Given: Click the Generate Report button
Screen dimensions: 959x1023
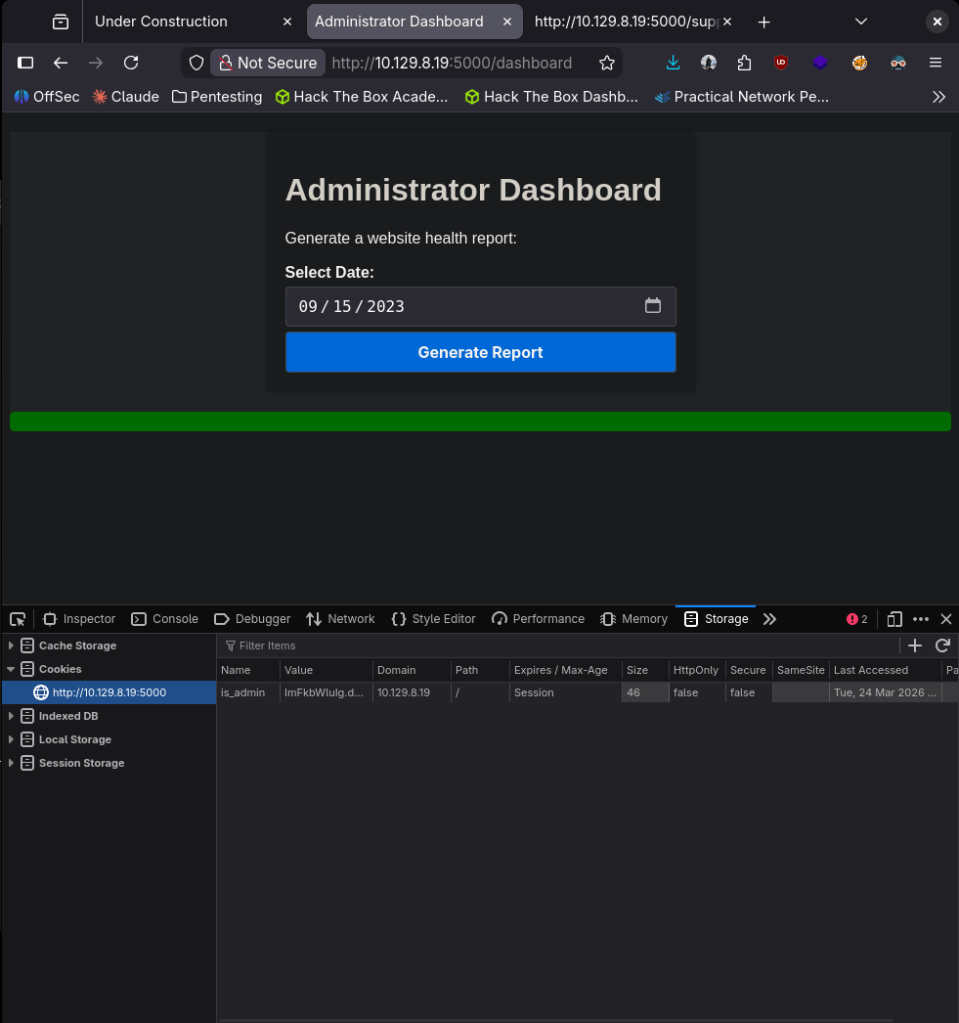Looking at the screenshot, I should (480, 352).
